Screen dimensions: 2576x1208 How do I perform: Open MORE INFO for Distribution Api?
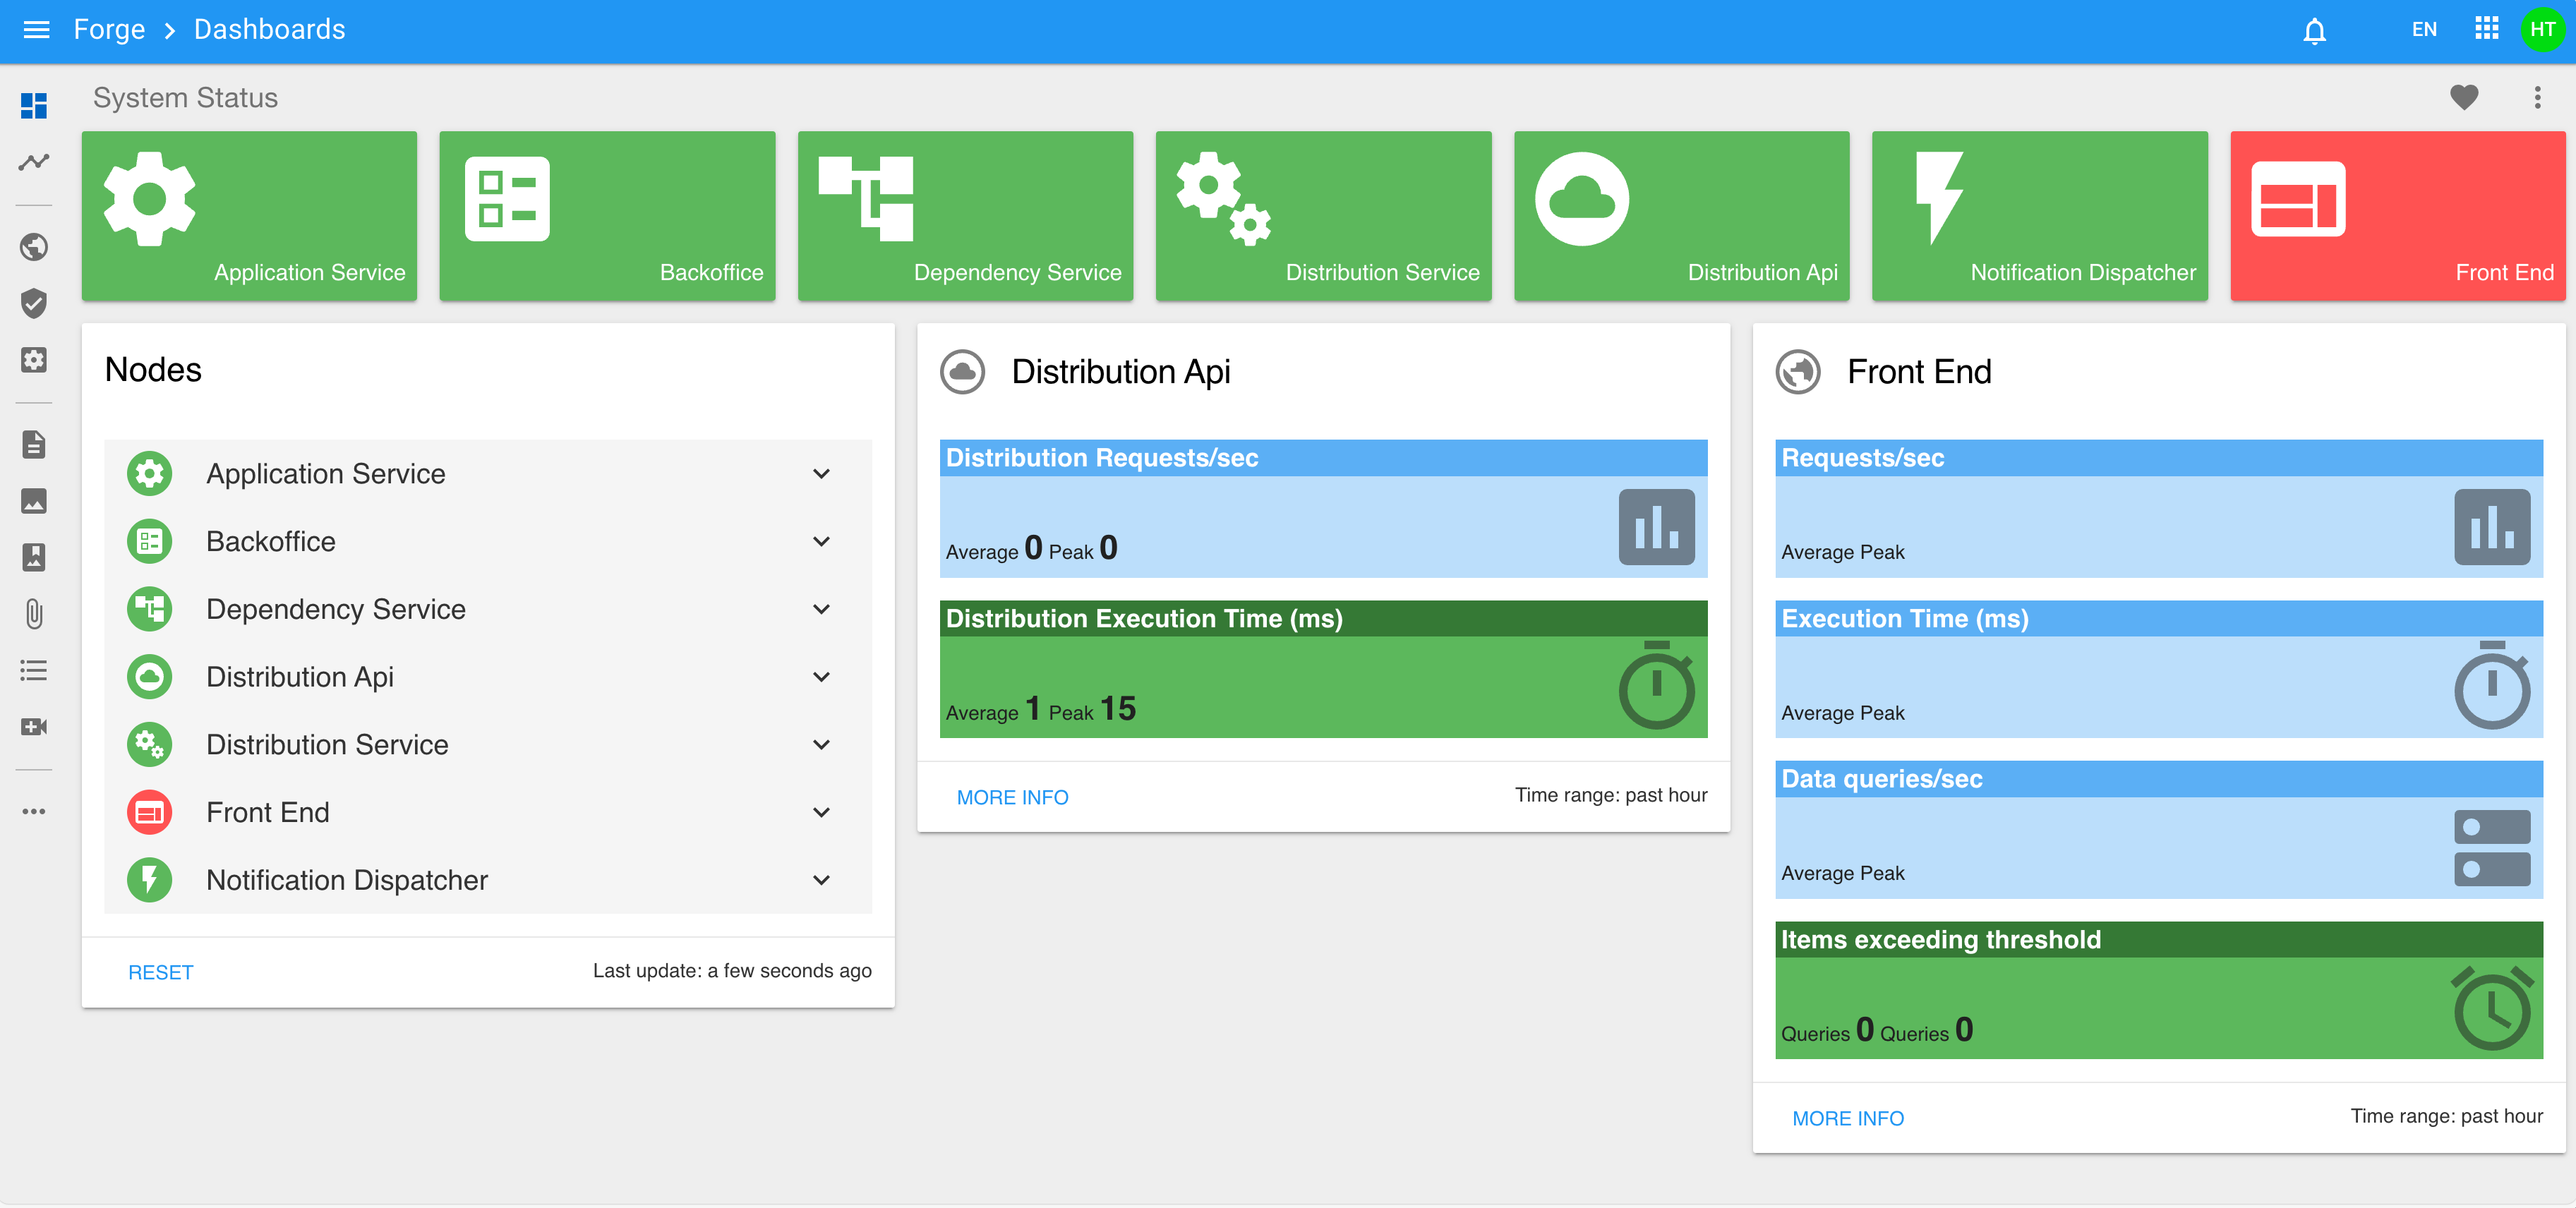[1012, 797]
